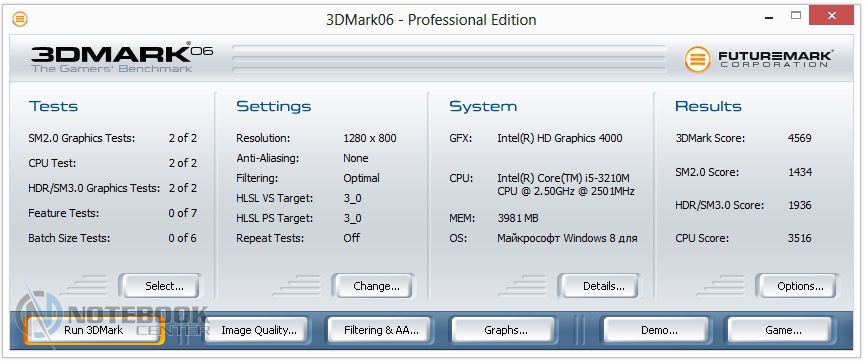Launch the Demo... button
The height and width of the screenshot is (362, 865).
pos(656,330)
